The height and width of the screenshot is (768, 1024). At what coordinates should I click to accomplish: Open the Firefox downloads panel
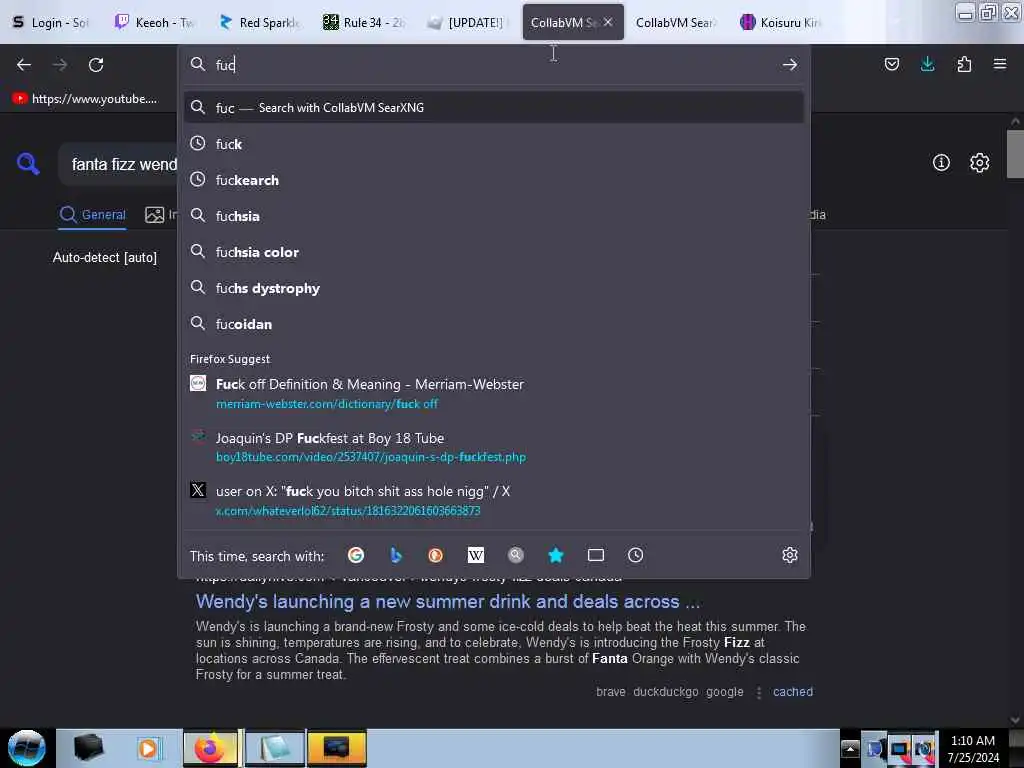[x=927, y=64]
